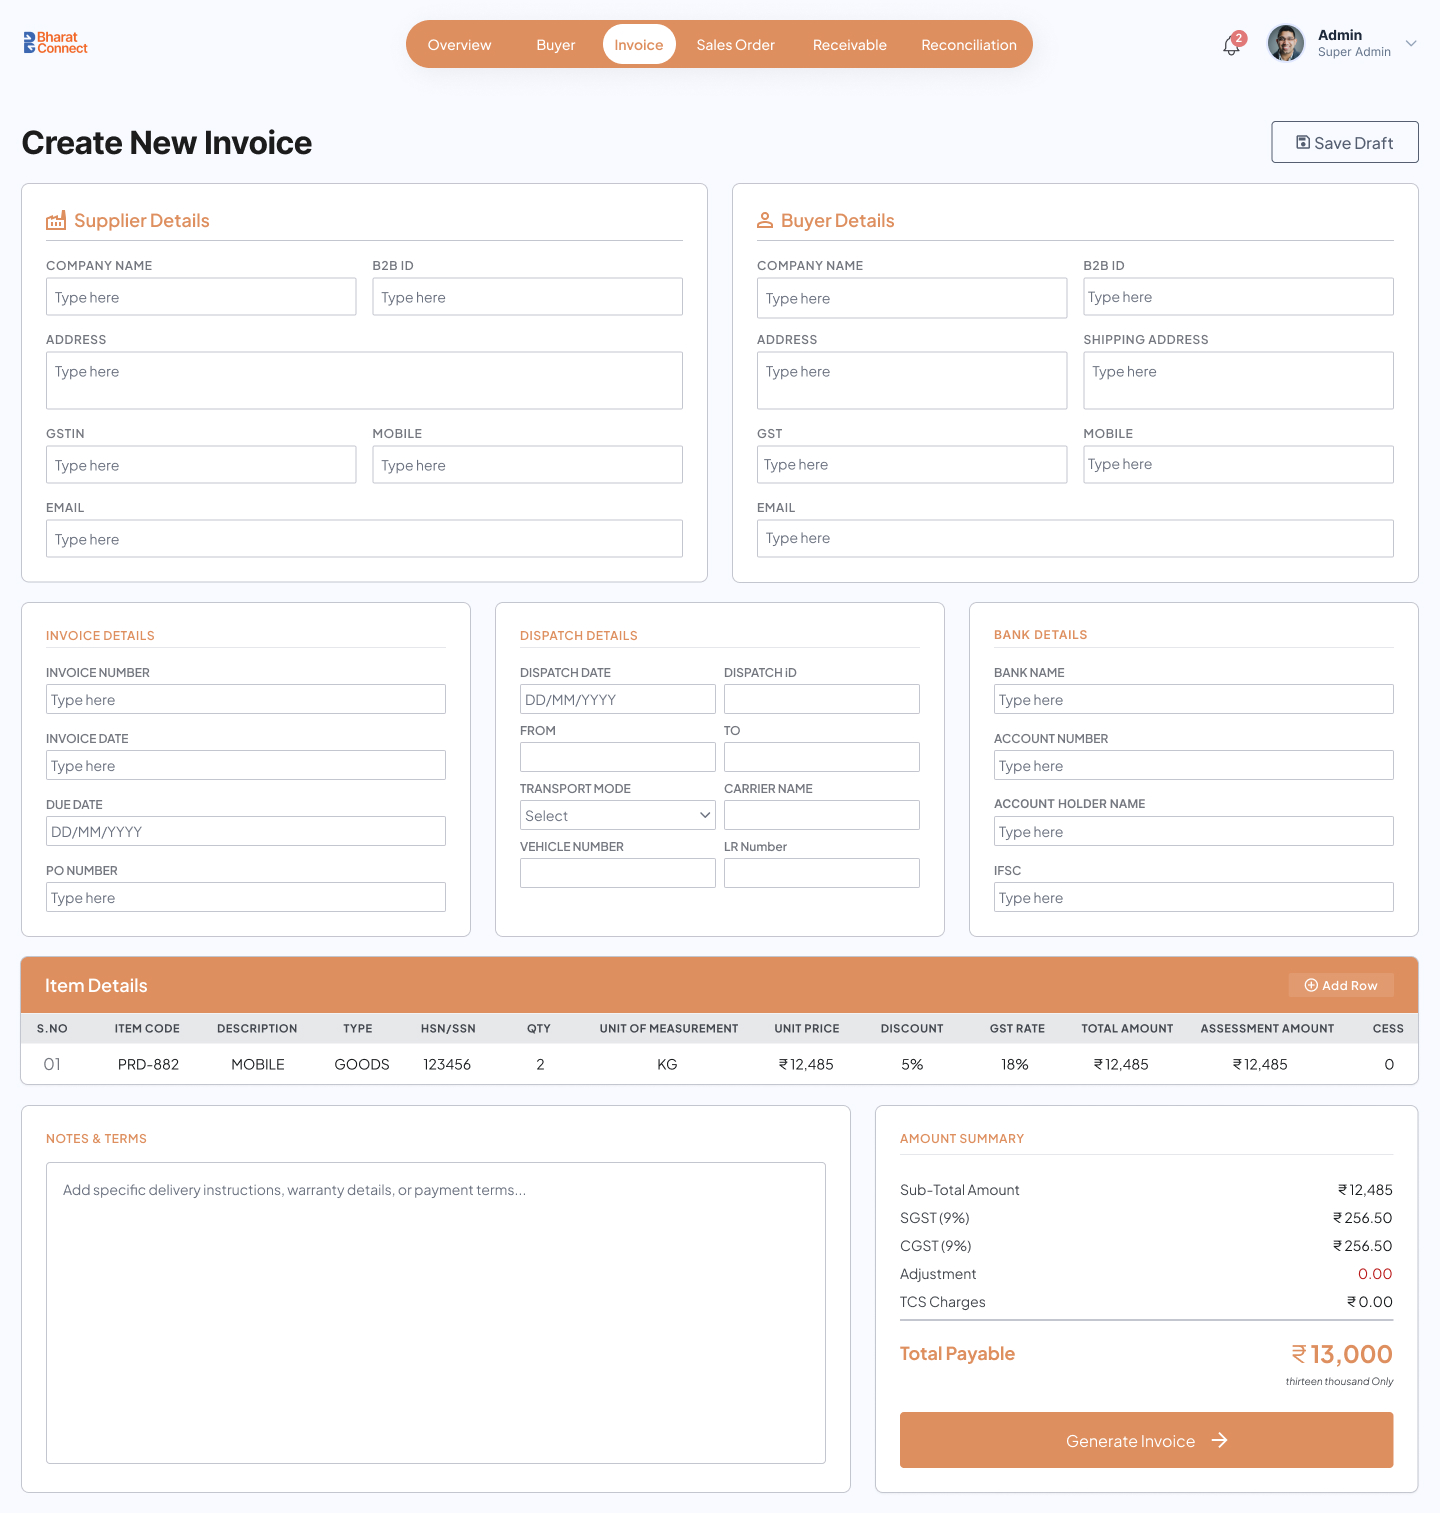
Task: Click the save disk icon on Save Draft
Action: [x=1303, y=142]
